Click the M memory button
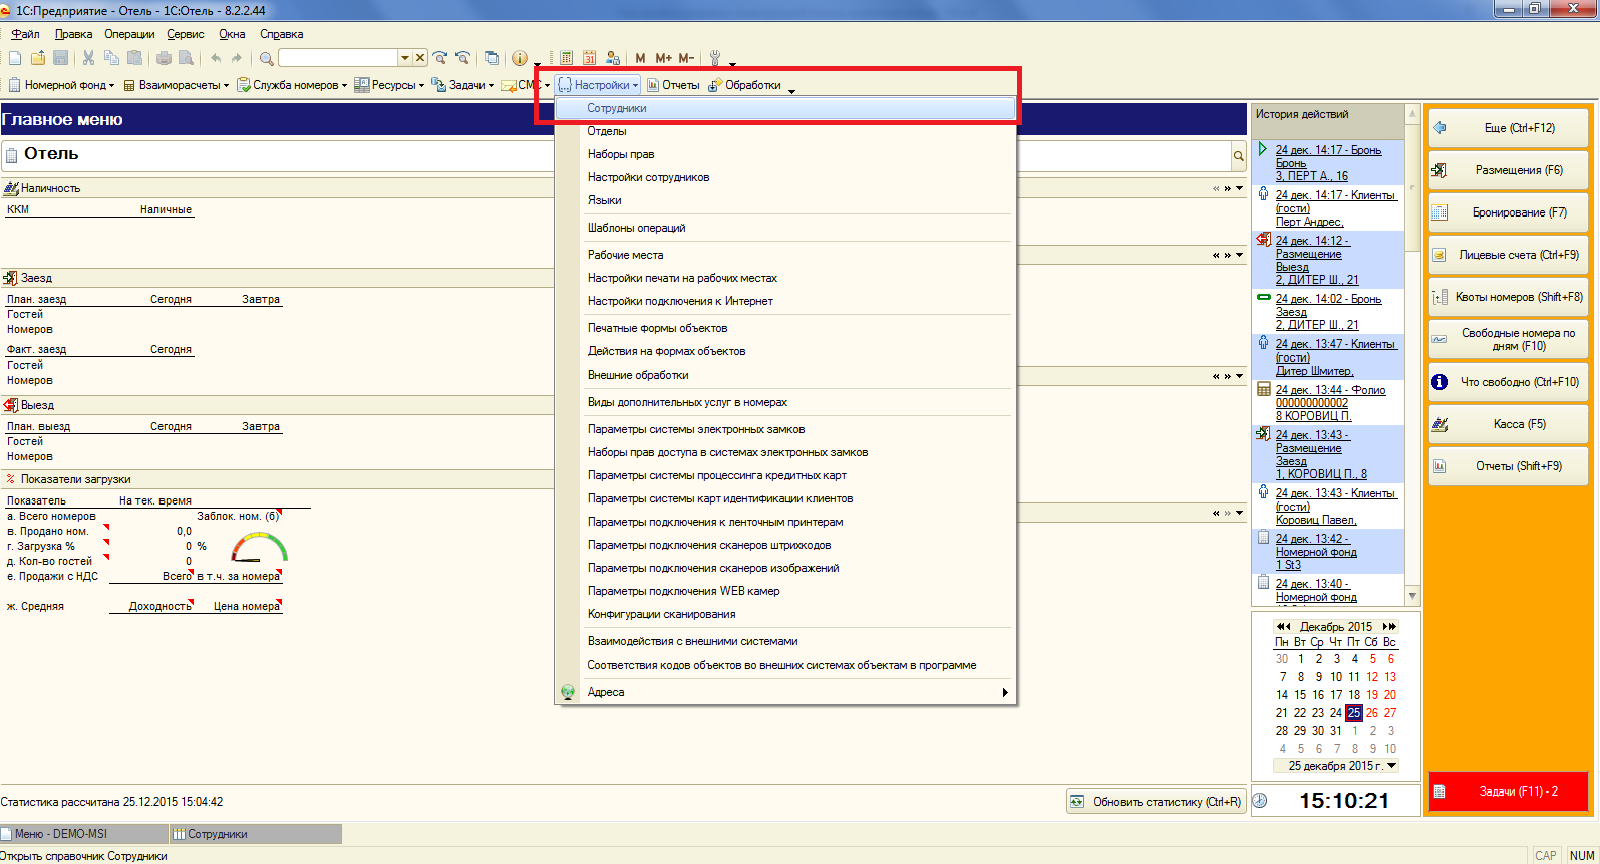 point(640,58)
